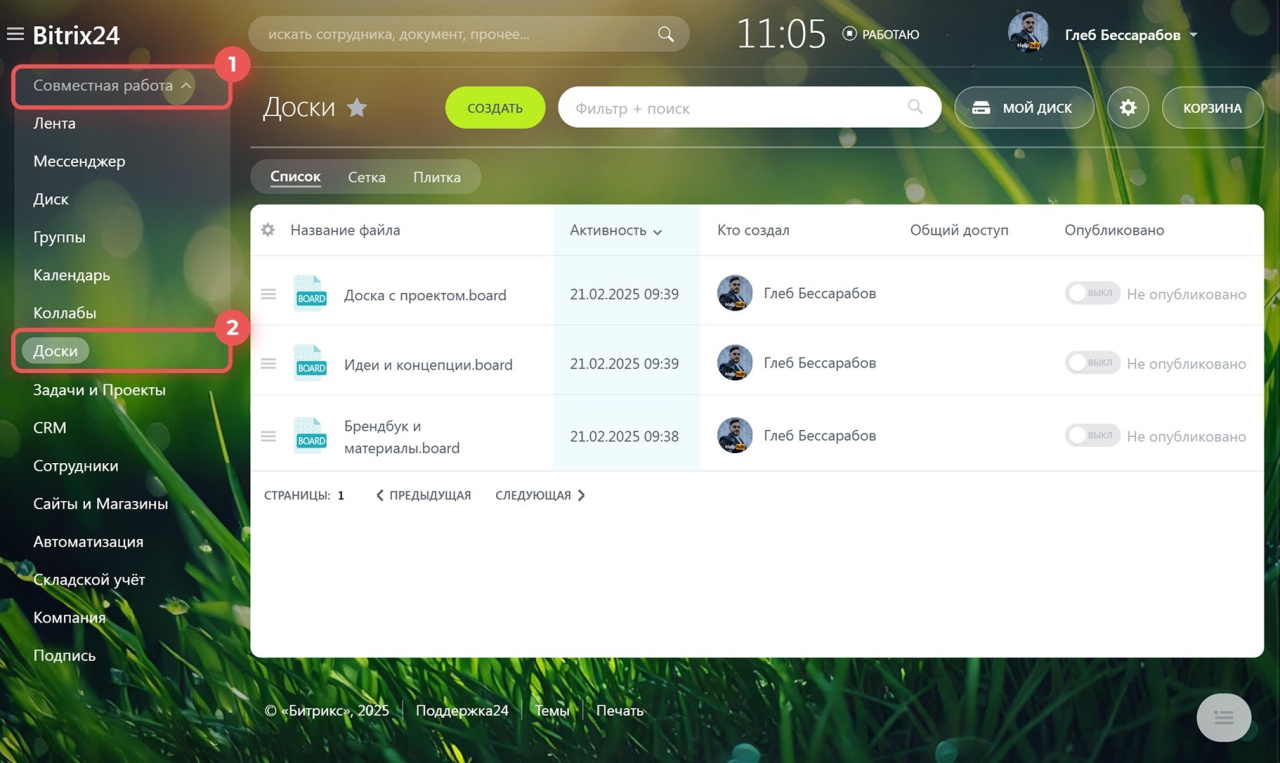
Task: Open disk settings with the gear button
Action: pos(1128,108)
